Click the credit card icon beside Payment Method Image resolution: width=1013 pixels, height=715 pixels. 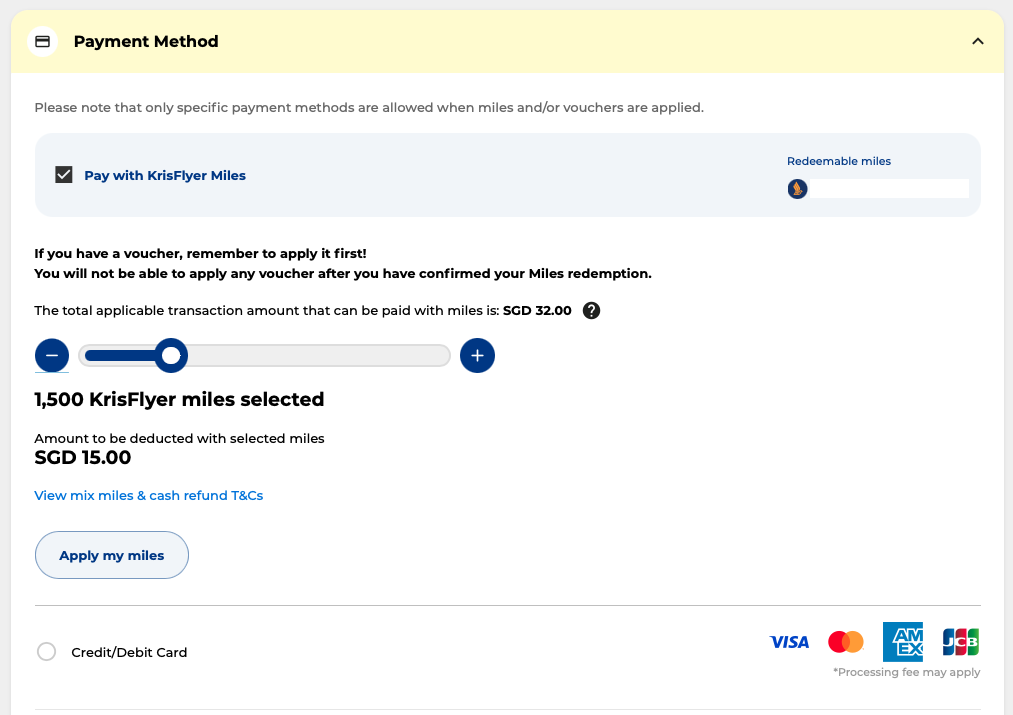pos(43,41)
